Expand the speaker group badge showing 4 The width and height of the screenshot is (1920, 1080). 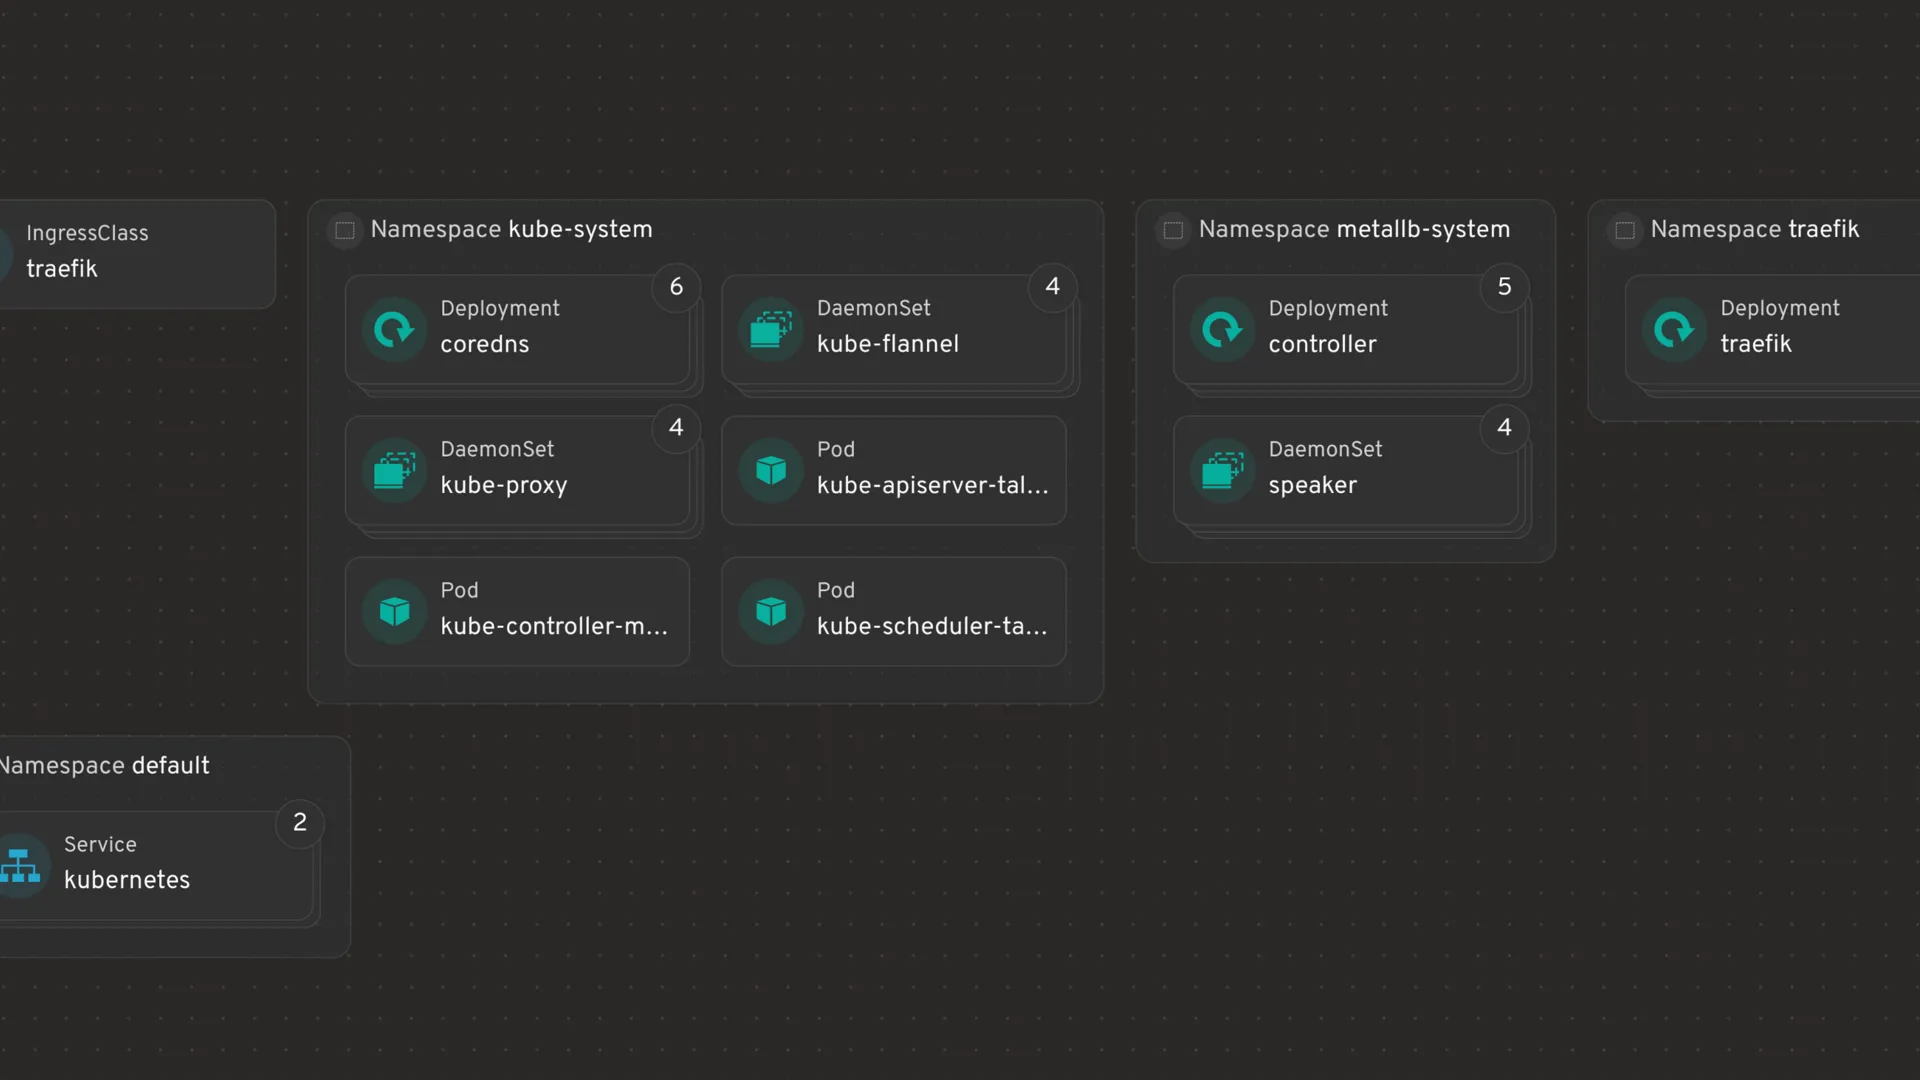[1504, 428]
